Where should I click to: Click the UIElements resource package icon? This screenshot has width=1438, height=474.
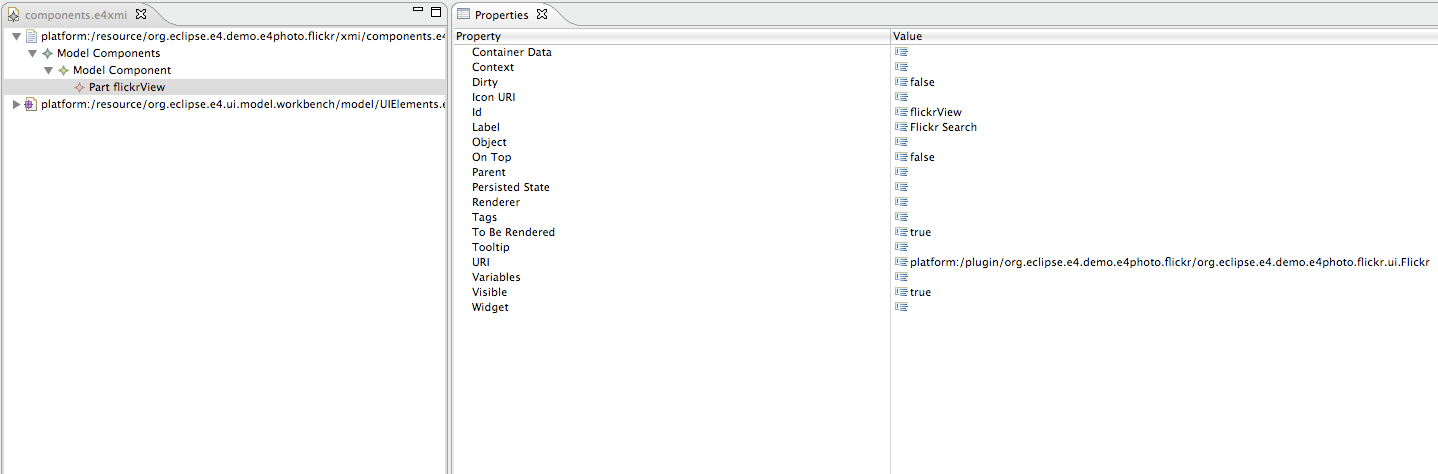(x=31, y=104)
